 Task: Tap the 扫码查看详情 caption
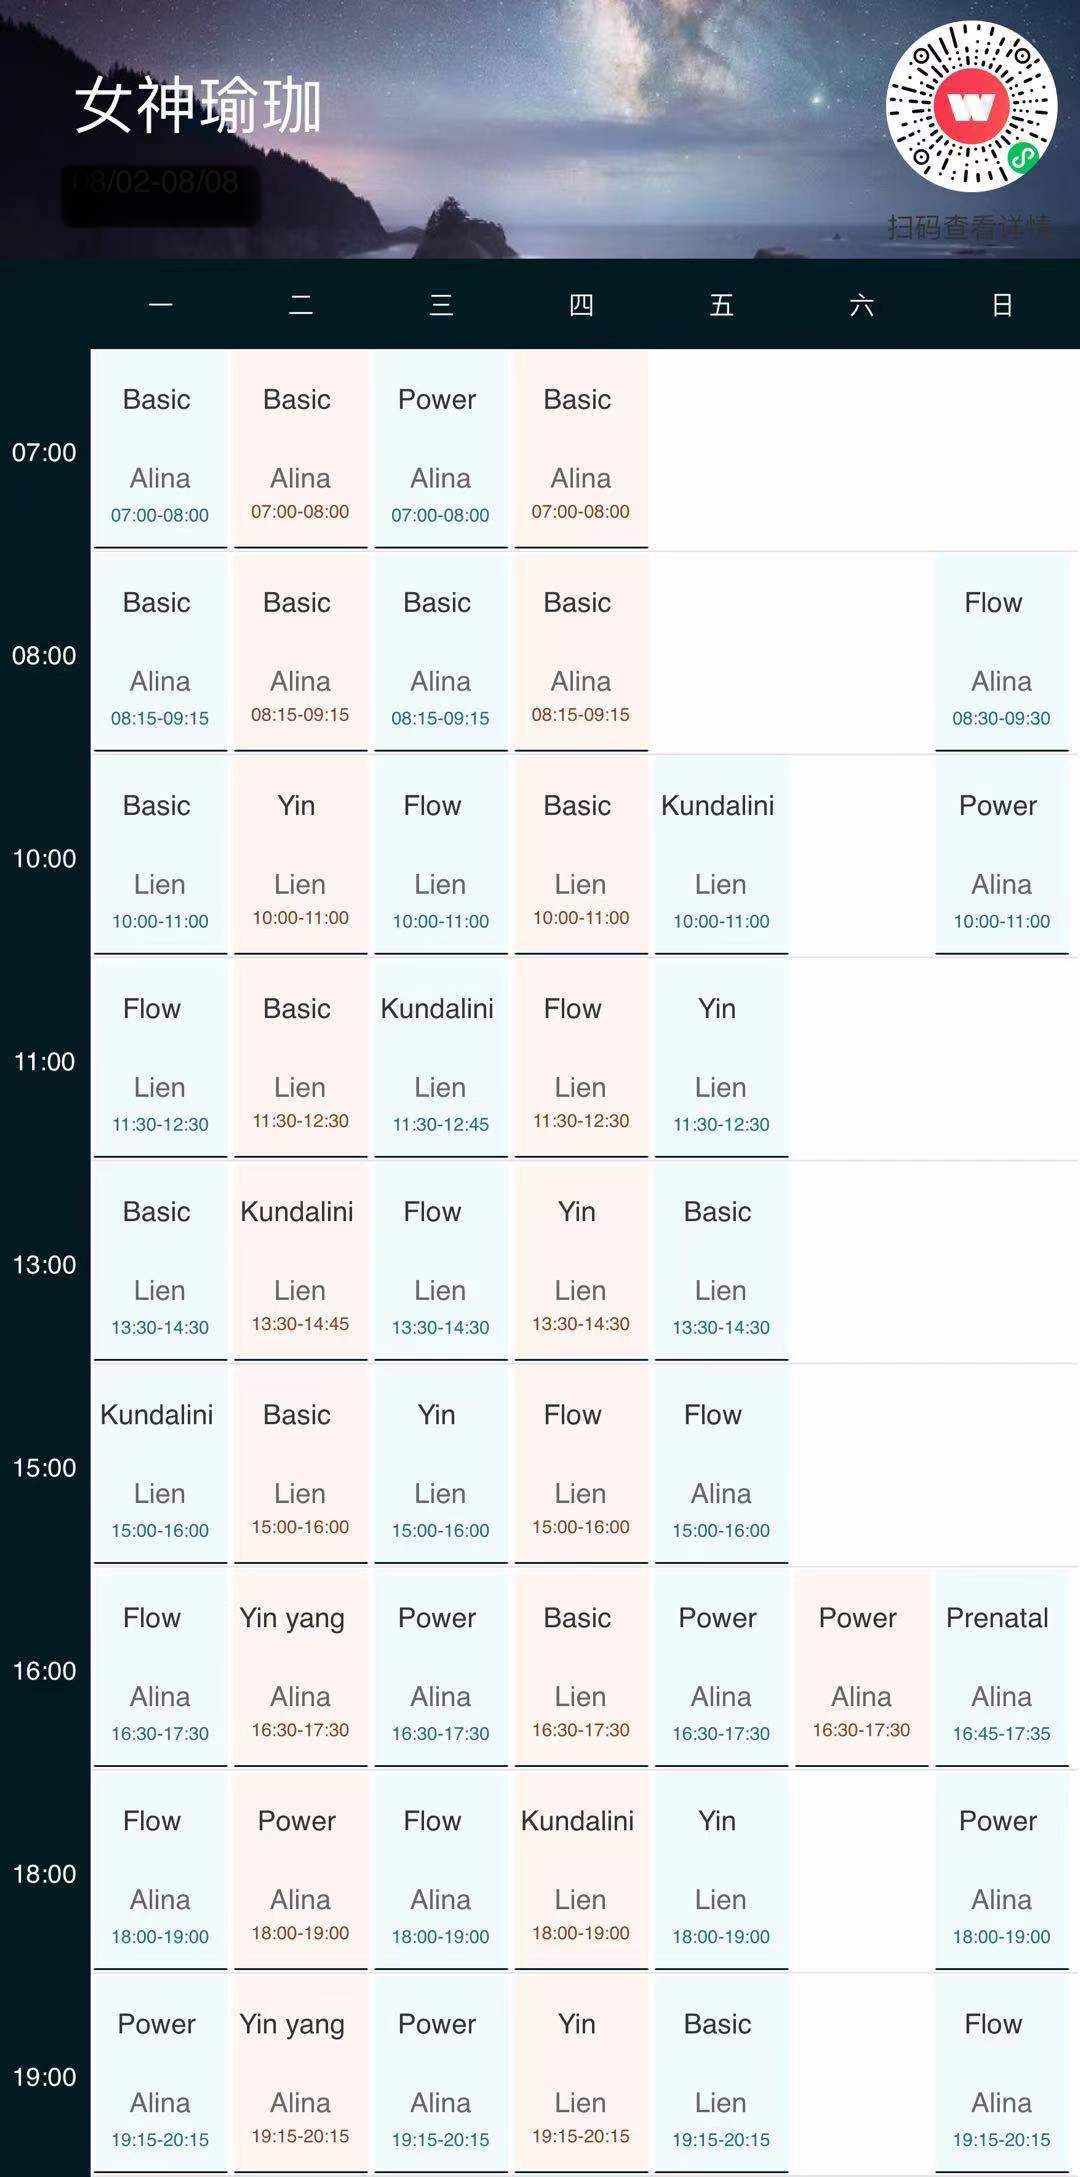[969, 228]
